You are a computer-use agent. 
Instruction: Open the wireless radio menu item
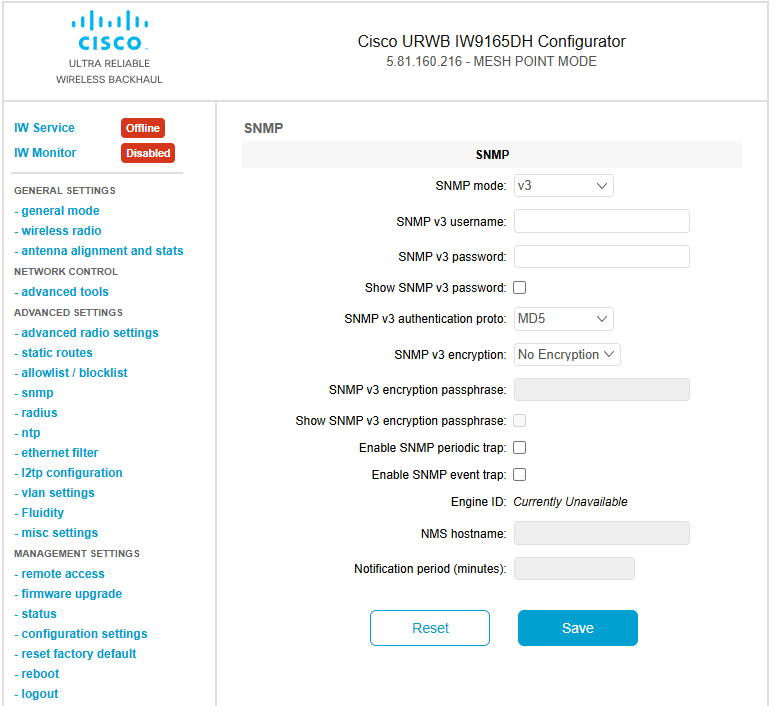pos(61,231)
